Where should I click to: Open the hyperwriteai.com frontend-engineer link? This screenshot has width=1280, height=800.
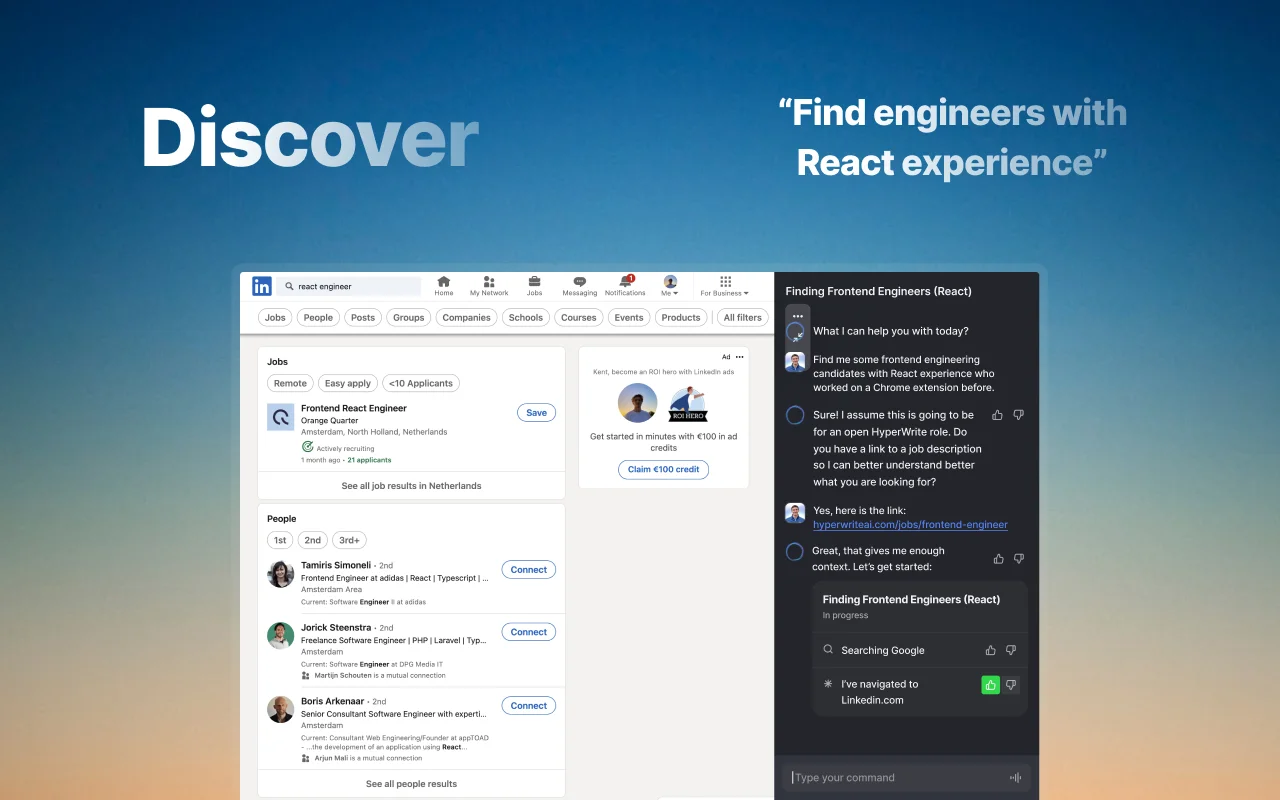[911, 524]
